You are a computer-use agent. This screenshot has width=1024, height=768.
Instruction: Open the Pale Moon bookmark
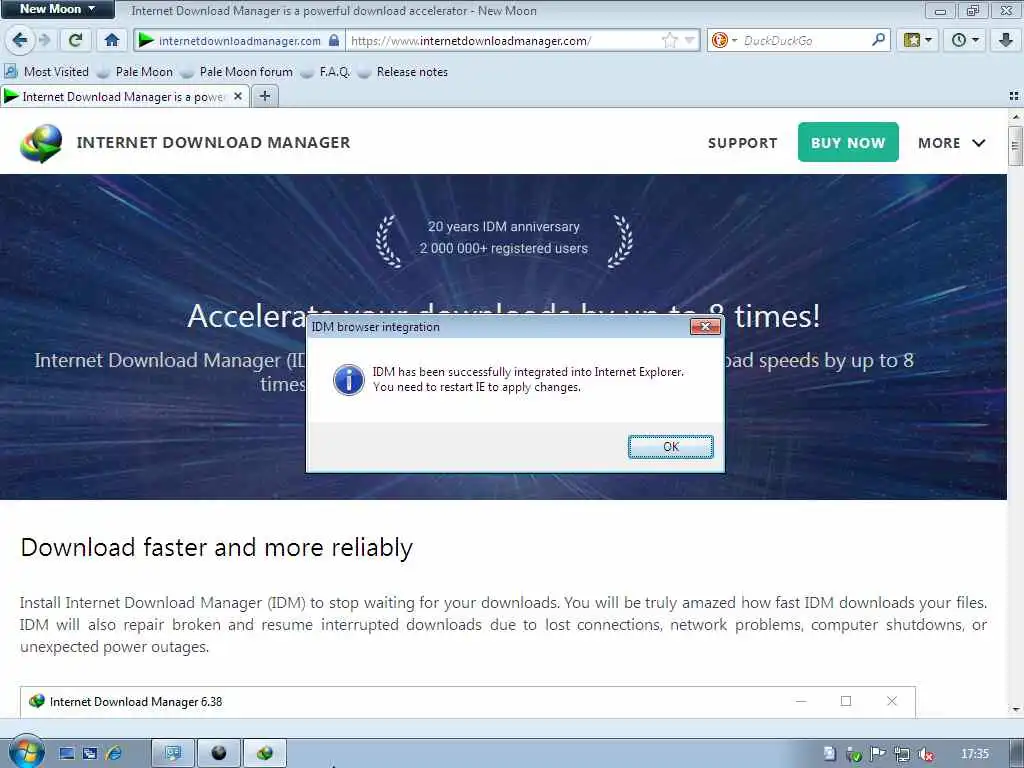(135, 72)
